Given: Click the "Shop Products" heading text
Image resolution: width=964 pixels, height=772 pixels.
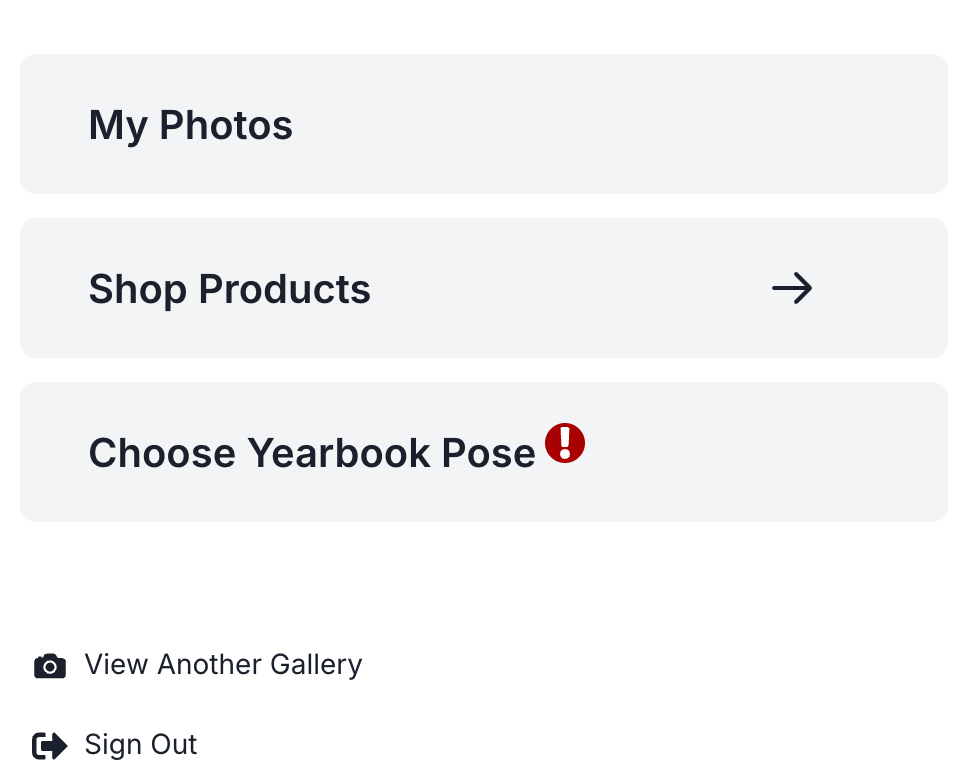Looking at the screenshot, I should pos(230,290).
